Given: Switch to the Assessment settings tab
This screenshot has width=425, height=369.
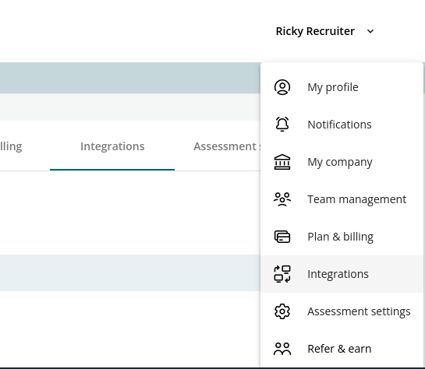Looking at the screenshot, I should [x=227, y=146].
